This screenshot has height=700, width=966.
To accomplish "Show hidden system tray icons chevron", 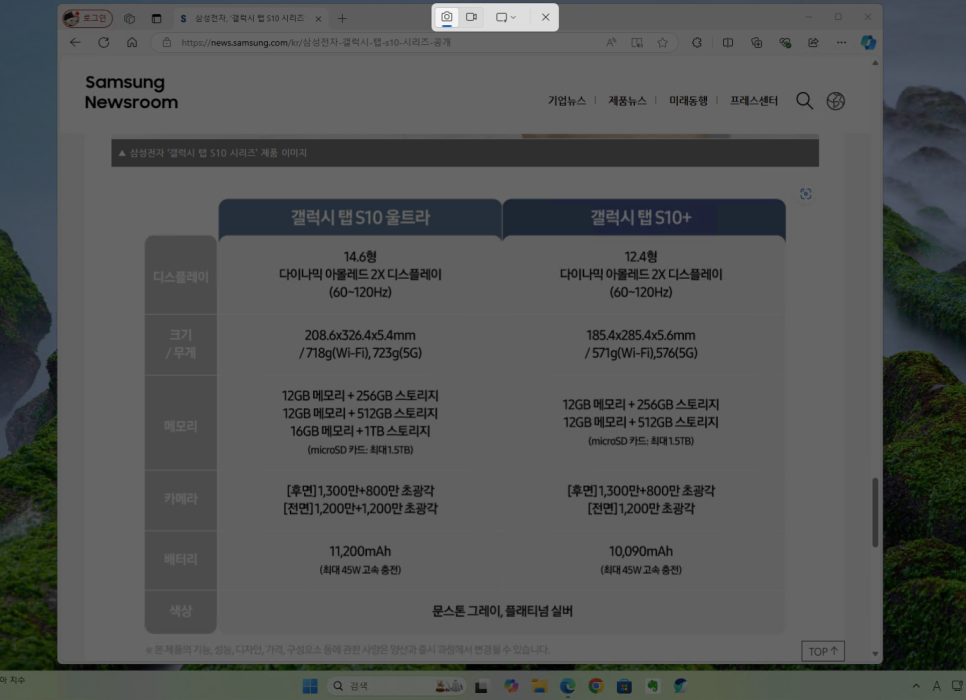I will coord(916,686).
